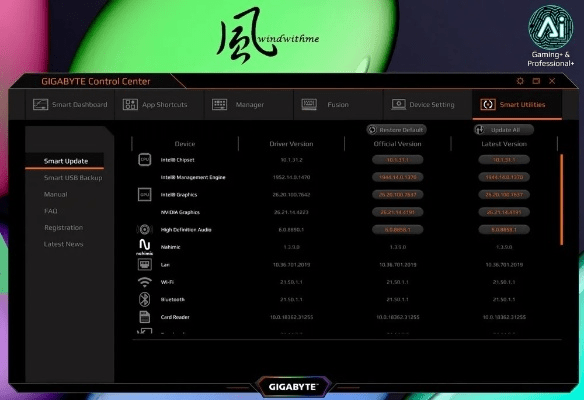Click the Intel Chipset device name
This screenshot has width=584, height=400.
coord(178,160)
